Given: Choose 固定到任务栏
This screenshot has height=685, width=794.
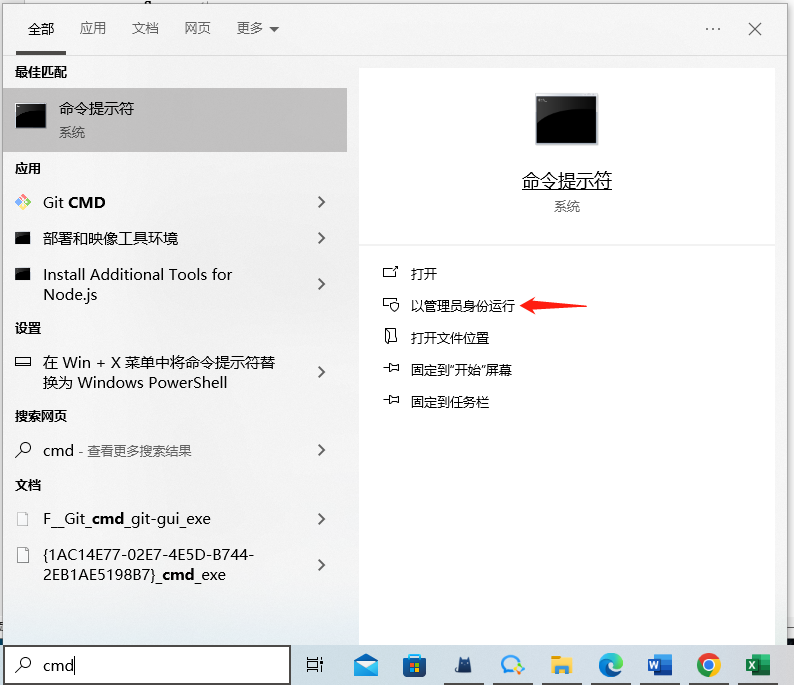Looking at the screenshot, I should tap(450, 402).
